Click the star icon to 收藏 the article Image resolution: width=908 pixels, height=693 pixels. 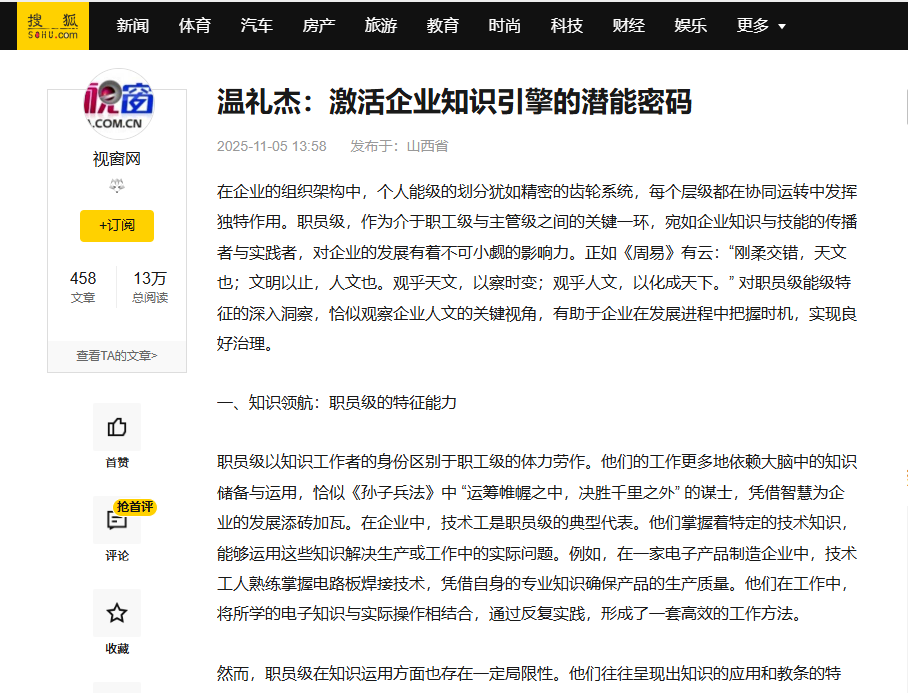tap(117, 612)
